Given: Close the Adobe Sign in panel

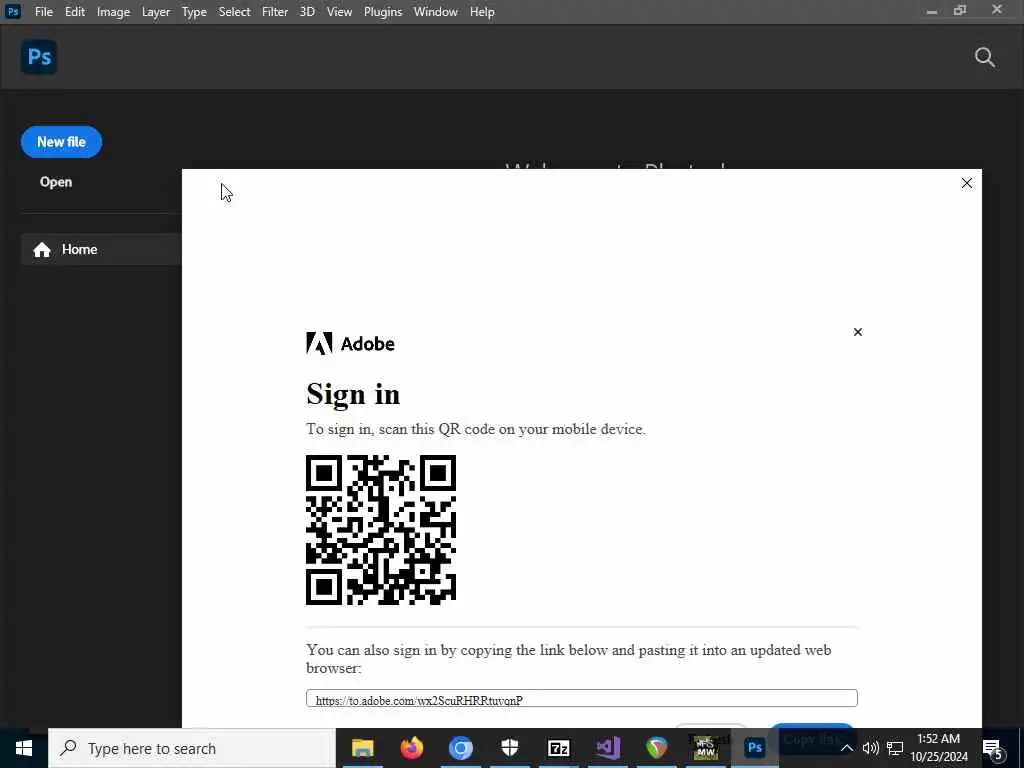Looking at the screenshot, I should tap(857, 332).
